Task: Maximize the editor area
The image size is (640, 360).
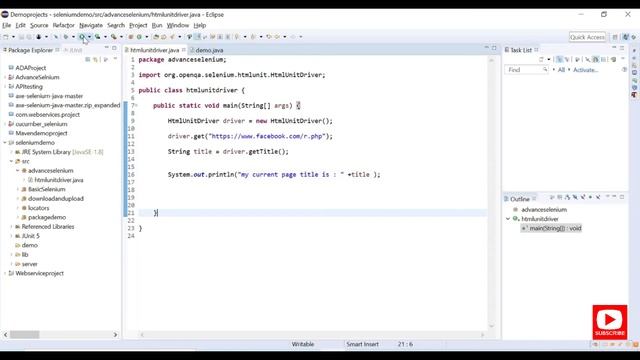Action: 494,48
